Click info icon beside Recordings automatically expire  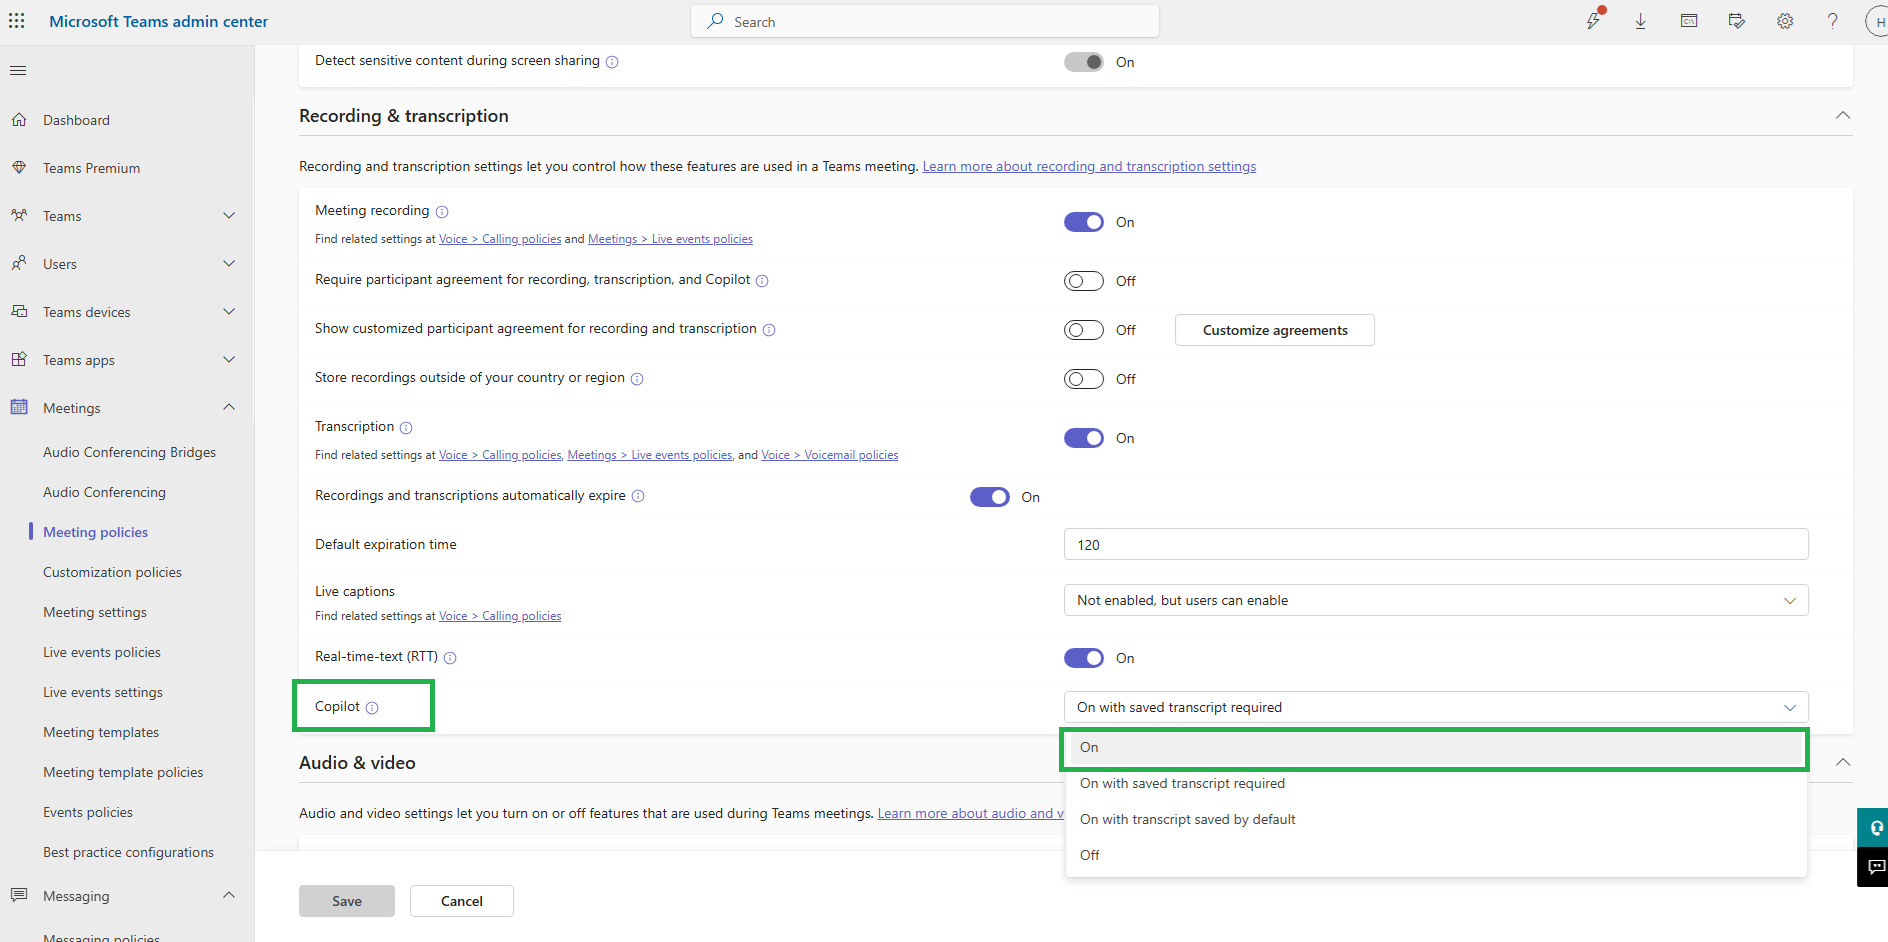coord(638,497)
